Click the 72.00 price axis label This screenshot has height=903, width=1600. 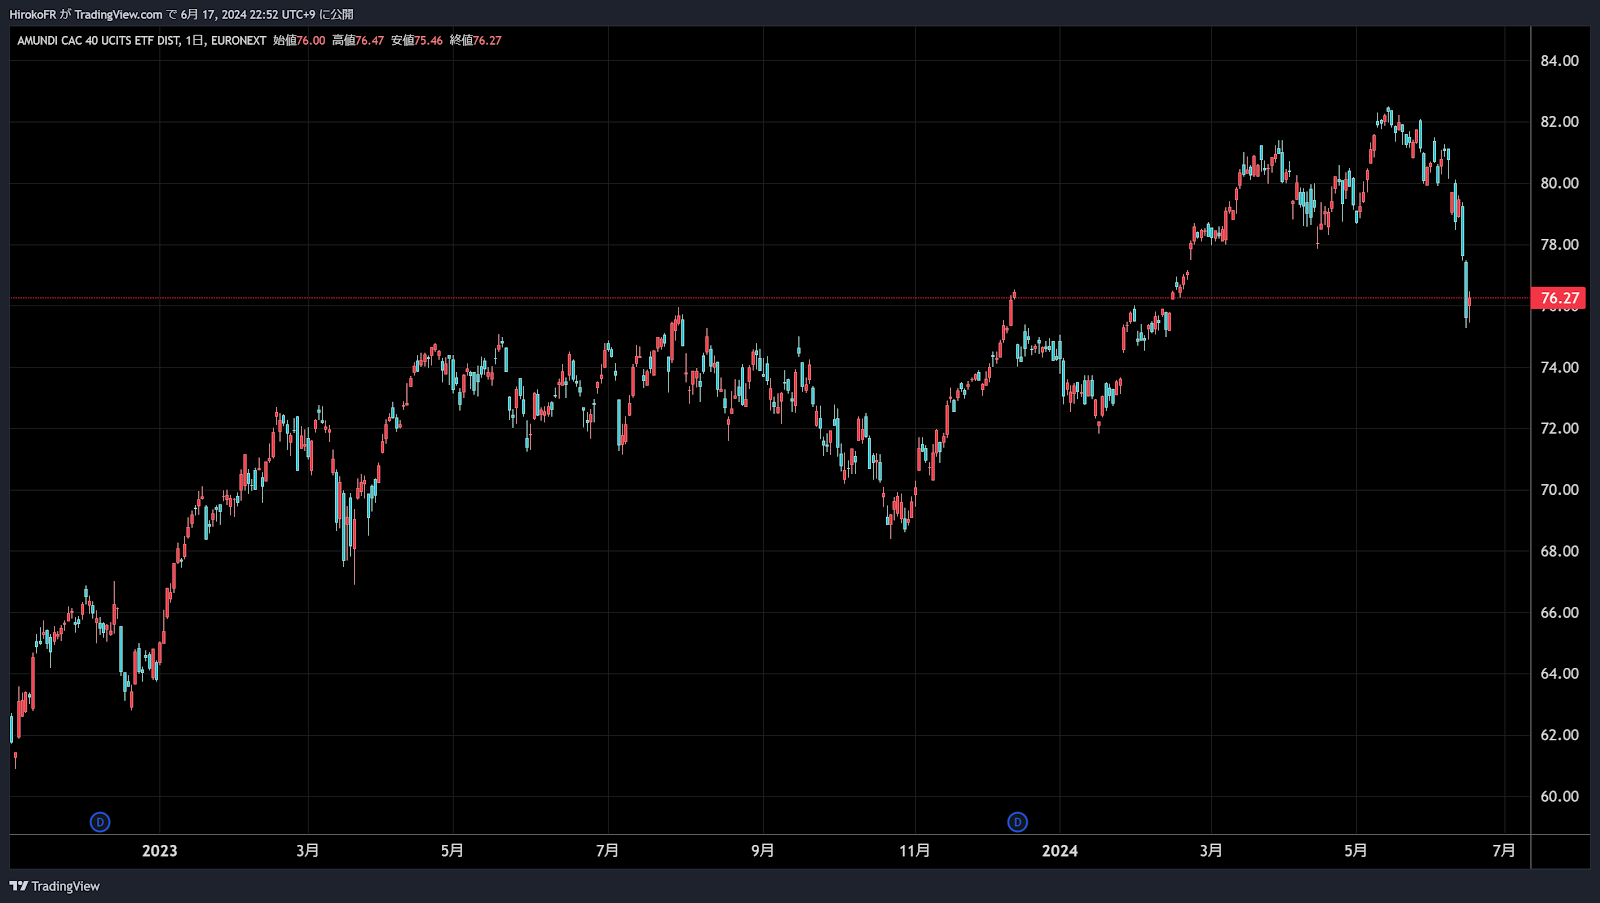(x=1559, y=428)
